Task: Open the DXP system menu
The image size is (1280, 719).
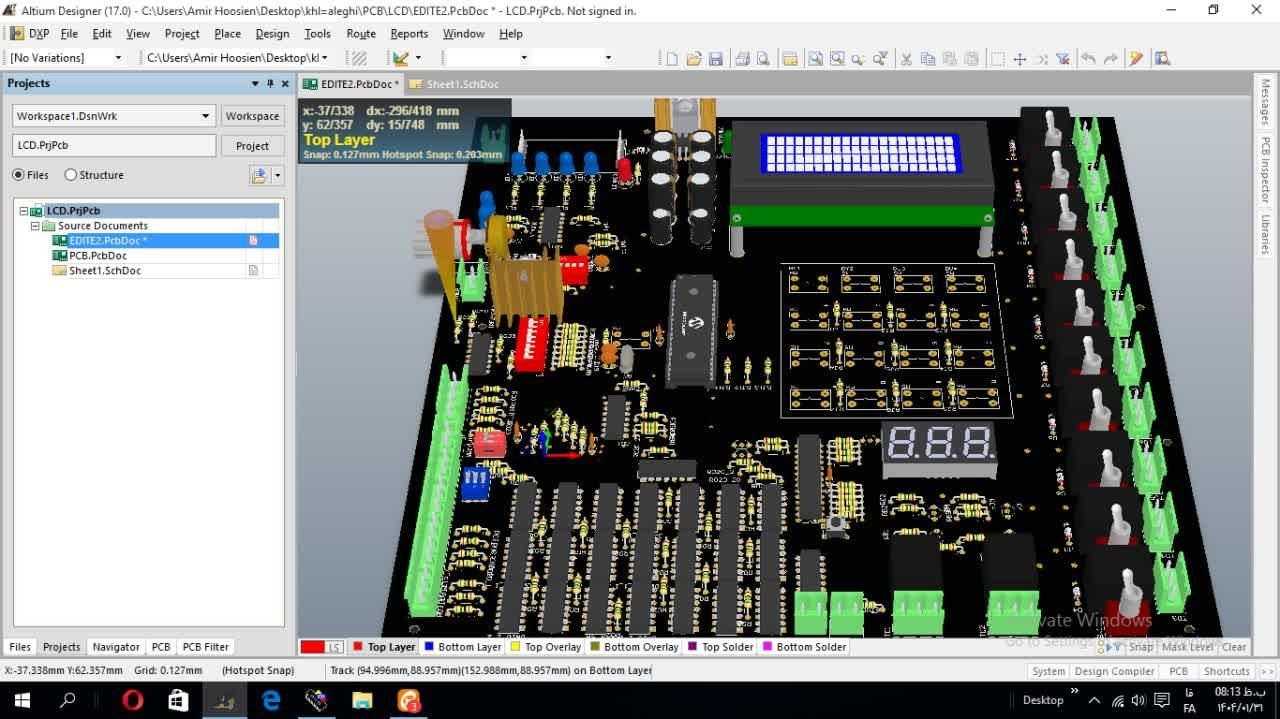Action: point(30,33)
